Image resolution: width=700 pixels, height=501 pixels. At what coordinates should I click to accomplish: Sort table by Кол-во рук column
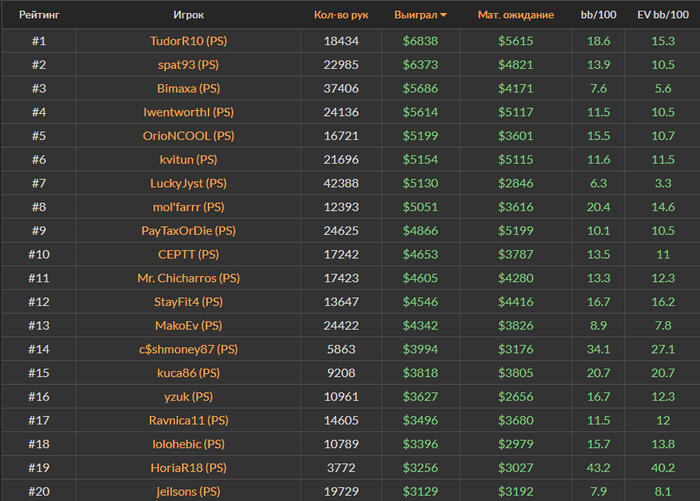341,15
